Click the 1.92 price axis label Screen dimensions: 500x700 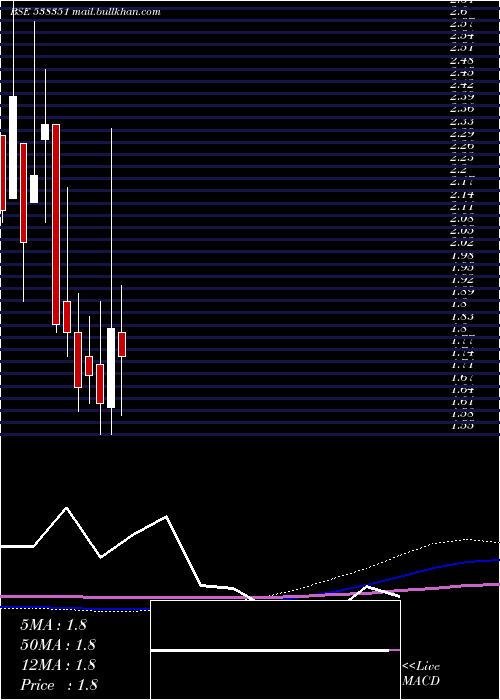tap(462, 279)
